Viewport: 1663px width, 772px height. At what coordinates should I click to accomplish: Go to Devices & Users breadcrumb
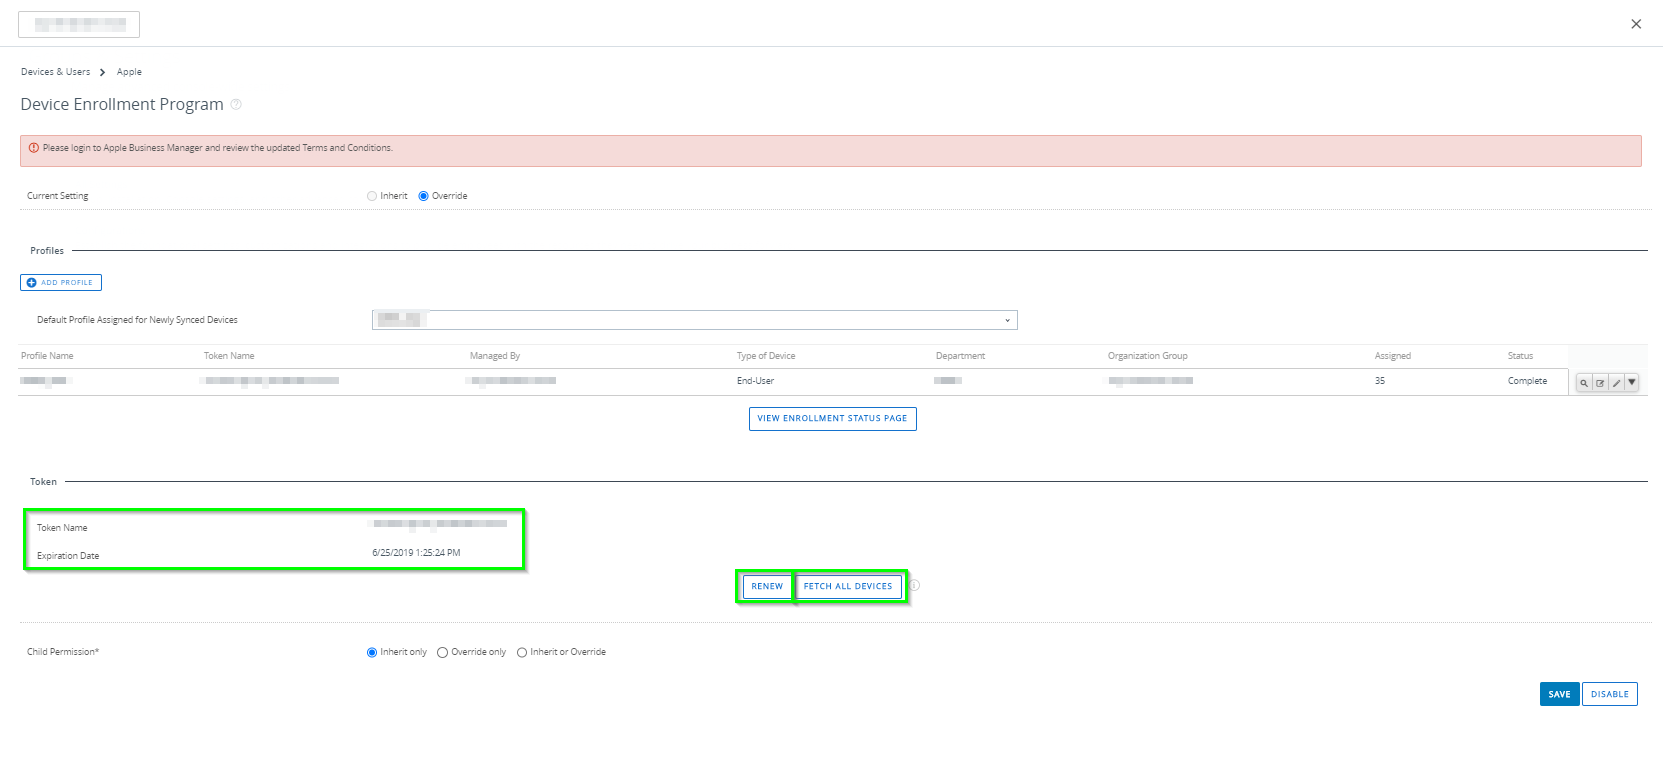click(55, 72)
